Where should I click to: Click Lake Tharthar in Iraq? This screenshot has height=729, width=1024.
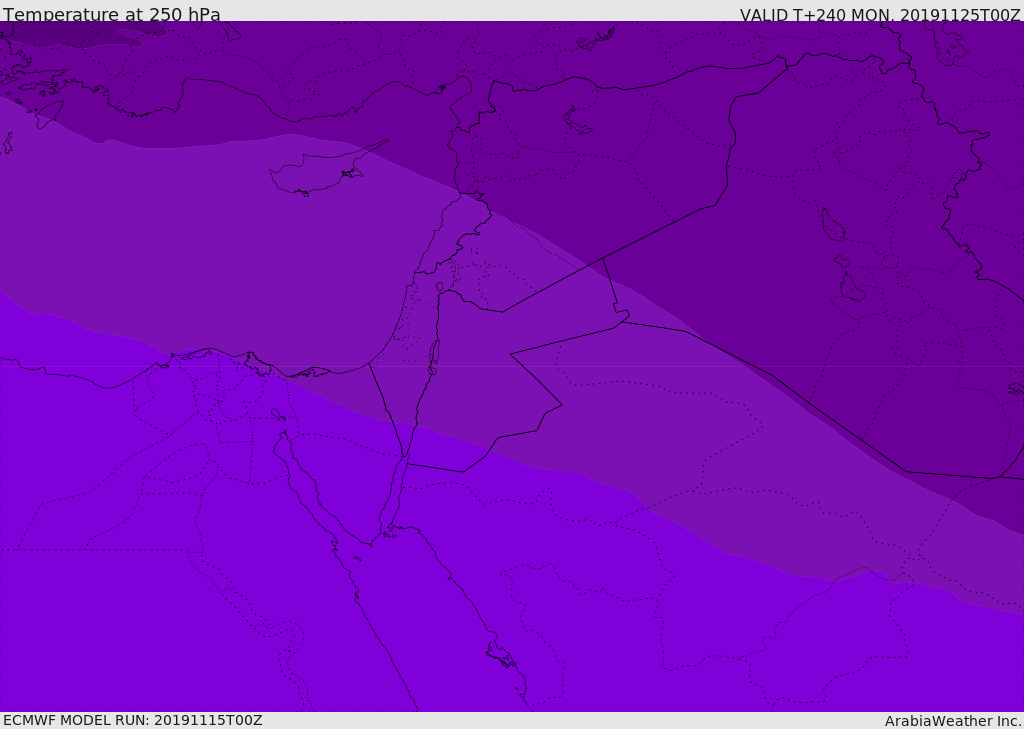(x=833, y=225)
